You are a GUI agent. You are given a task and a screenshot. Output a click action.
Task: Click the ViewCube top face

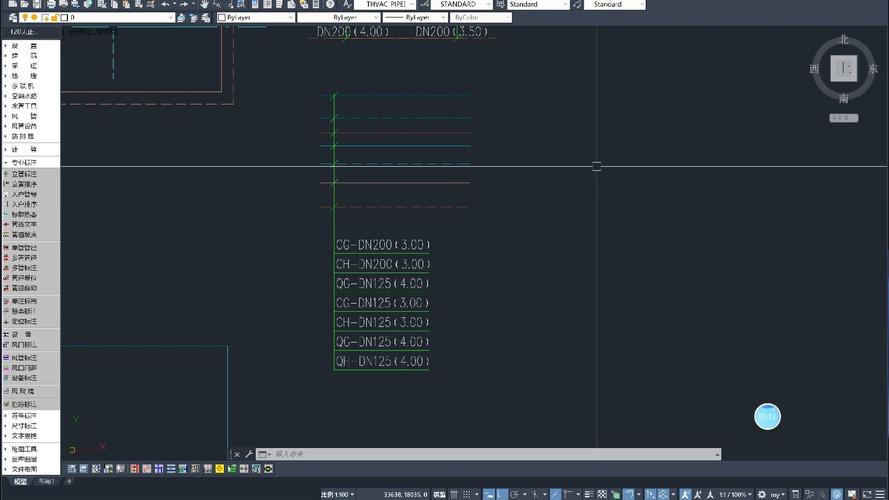(x=844, y=69)
